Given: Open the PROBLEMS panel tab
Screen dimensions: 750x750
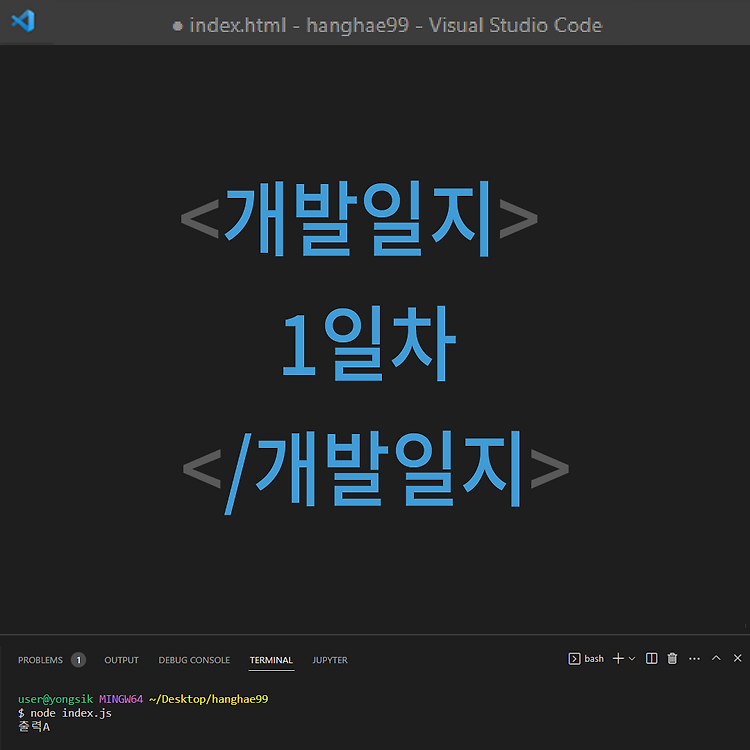Looking at the screenshot, I should point(40,660).
